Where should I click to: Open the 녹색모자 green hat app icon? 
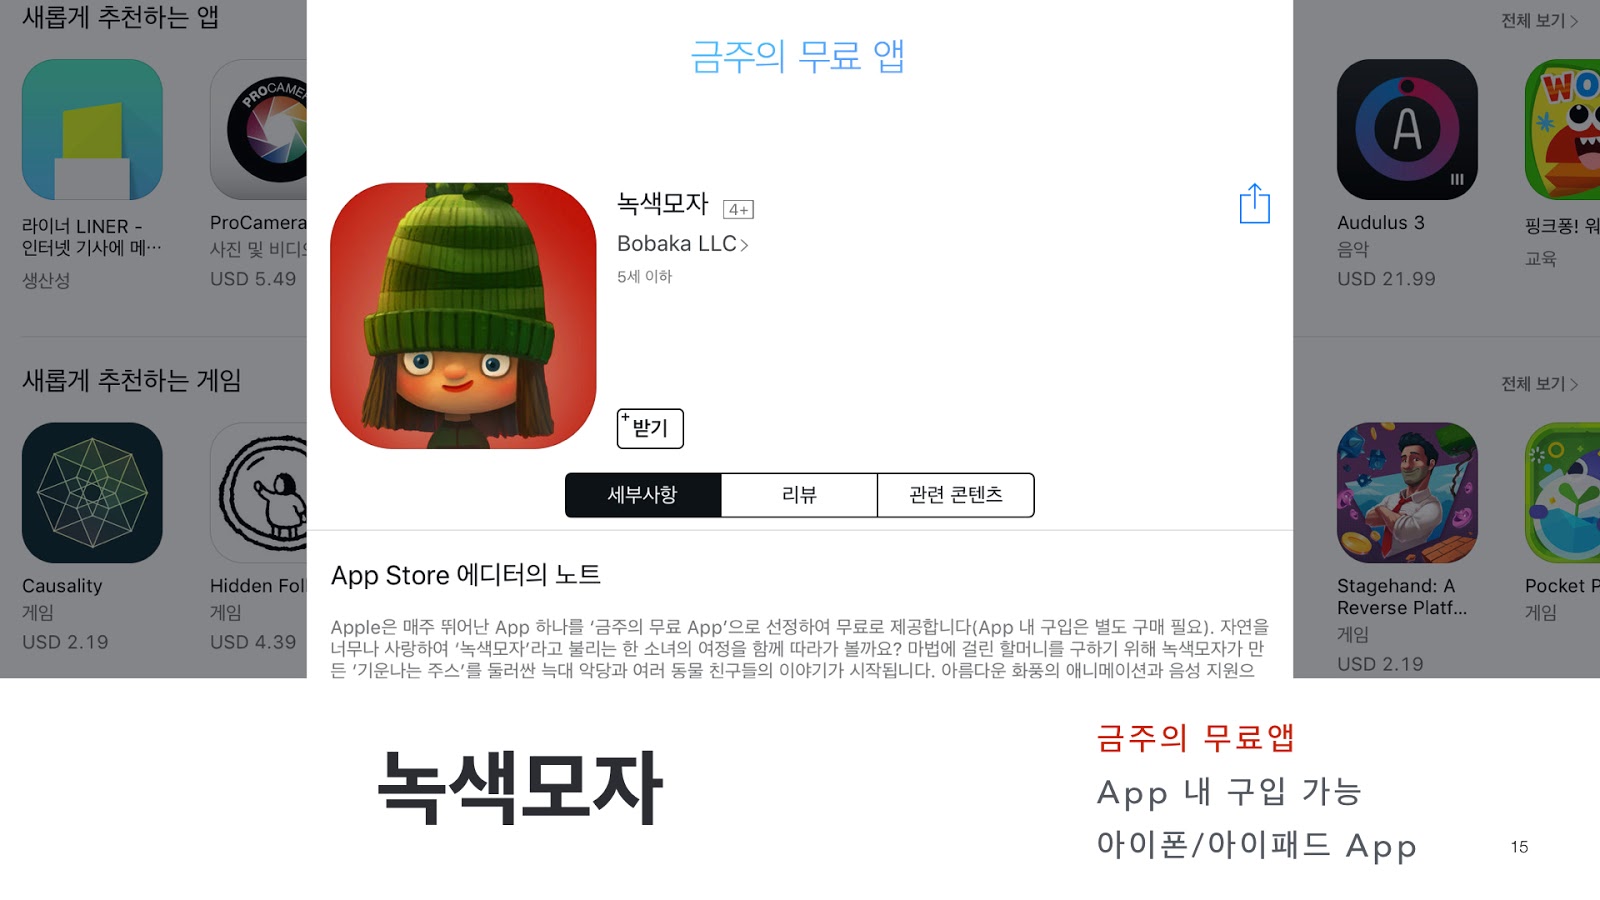(463, 316)
